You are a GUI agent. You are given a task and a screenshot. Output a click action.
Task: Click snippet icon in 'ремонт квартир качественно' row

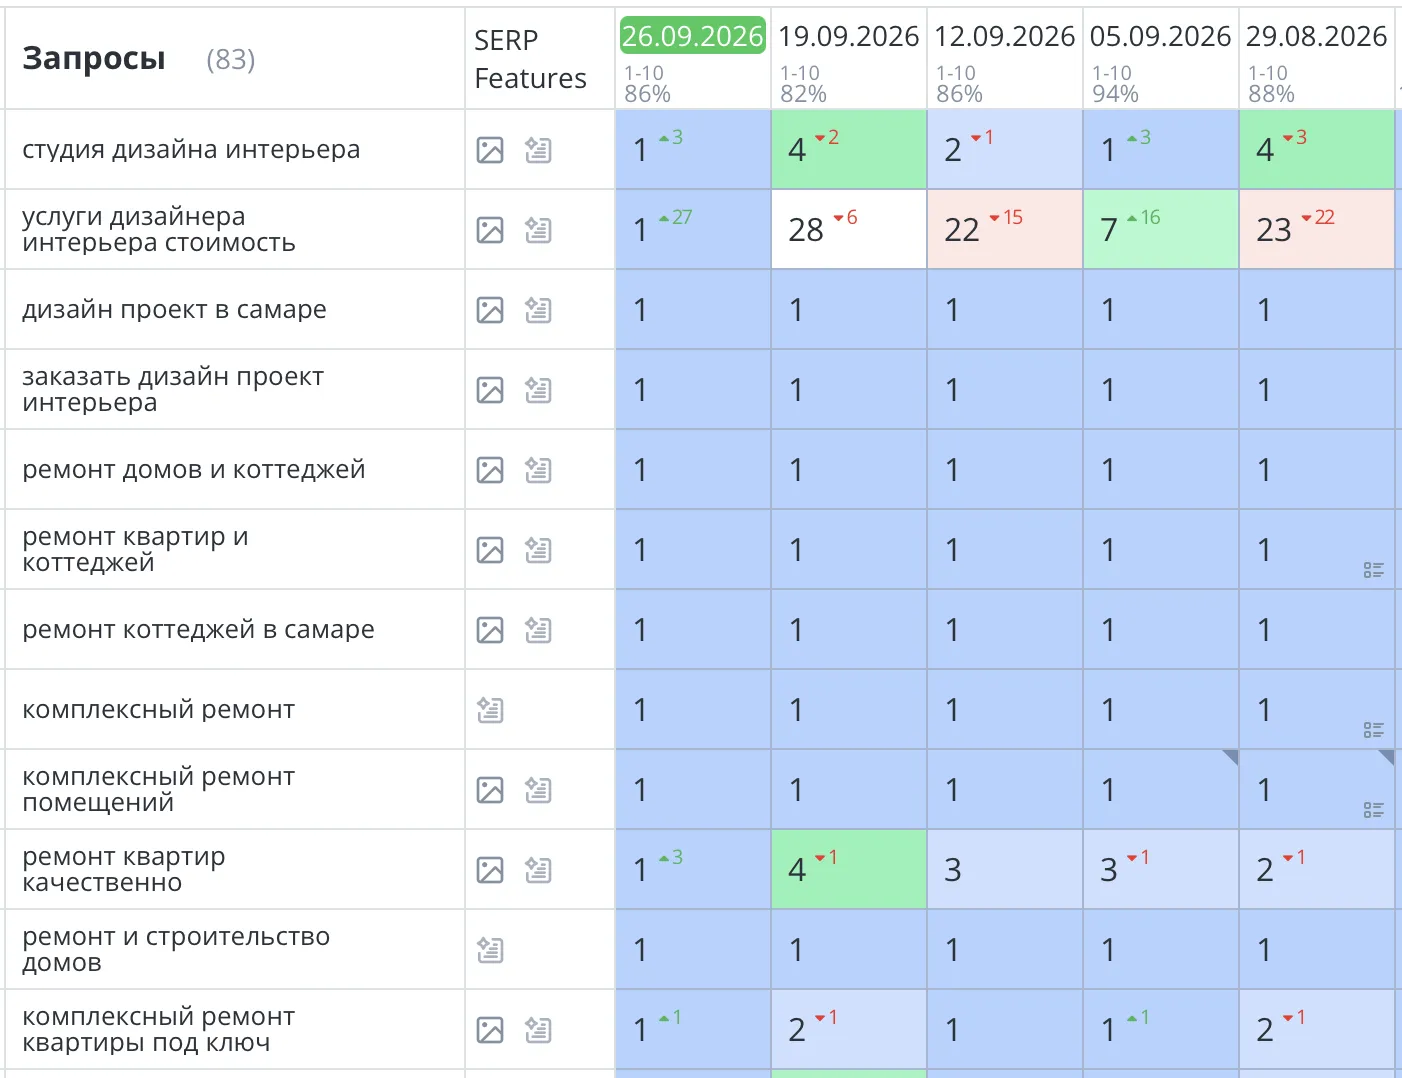[538, 870]
